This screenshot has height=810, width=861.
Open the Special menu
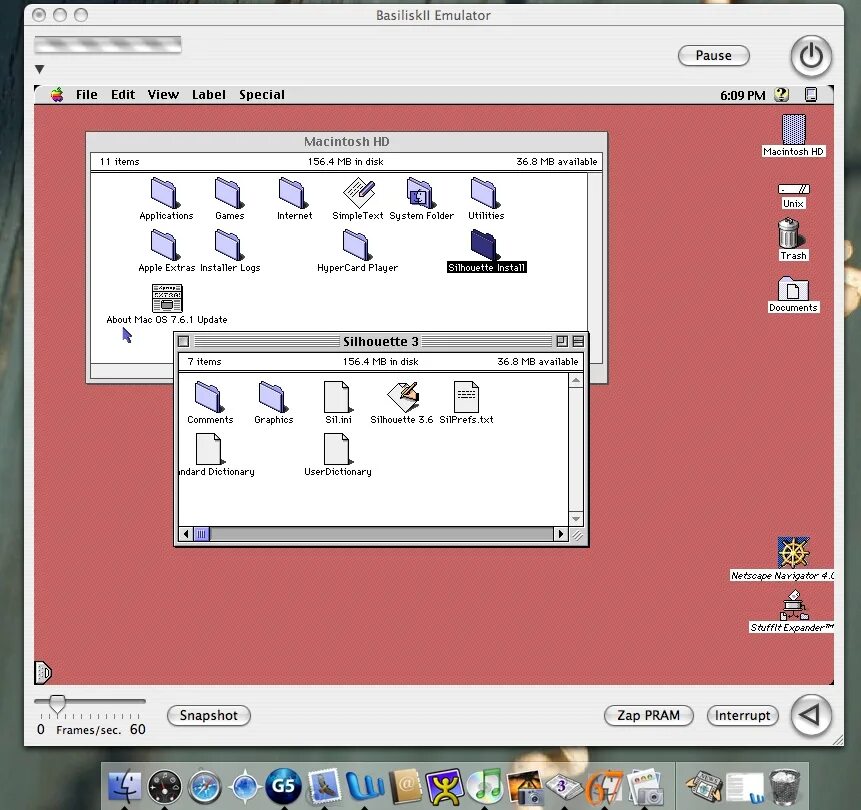point(262,94)
